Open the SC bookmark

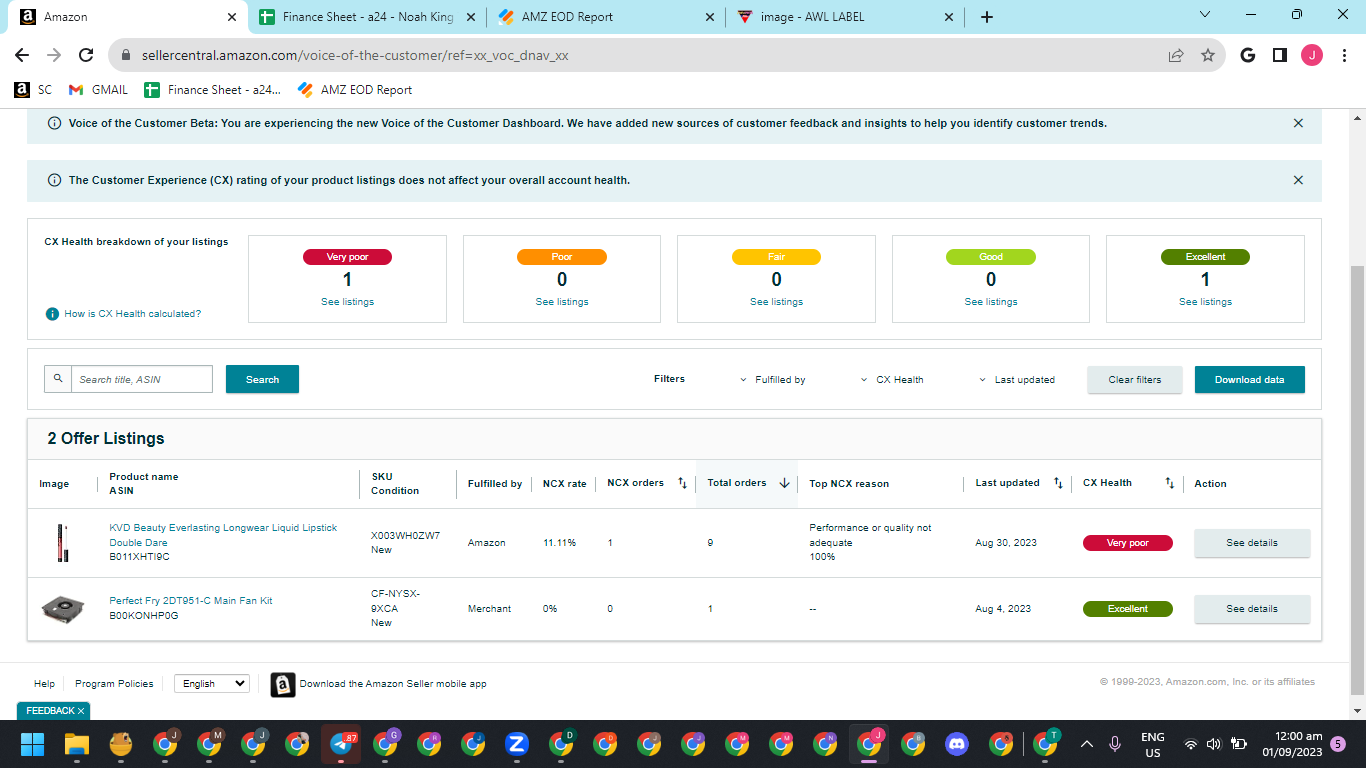pos(33,90)
